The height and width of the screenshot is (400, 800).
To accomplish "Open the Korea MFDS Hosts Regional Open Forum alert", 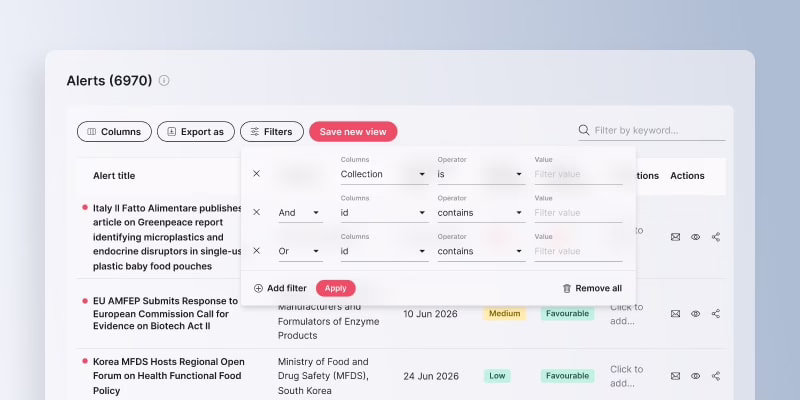I will tap(168, 376).
